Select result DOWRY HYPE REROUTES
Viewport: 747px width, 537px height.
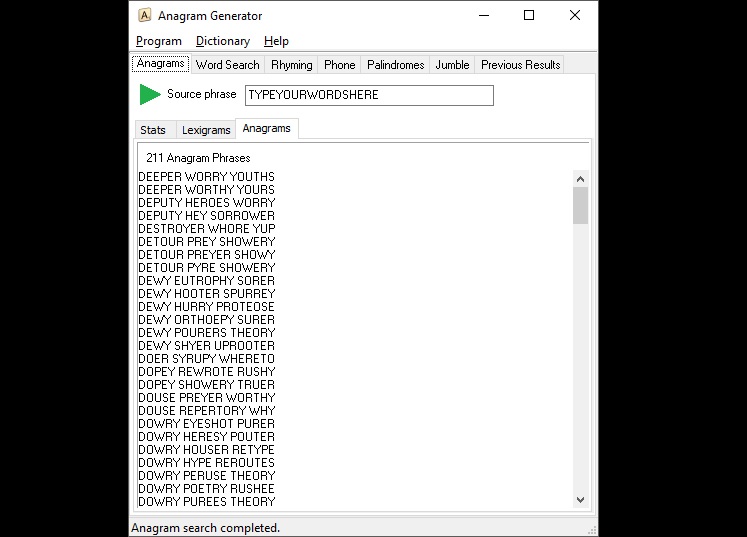[206, 463]
